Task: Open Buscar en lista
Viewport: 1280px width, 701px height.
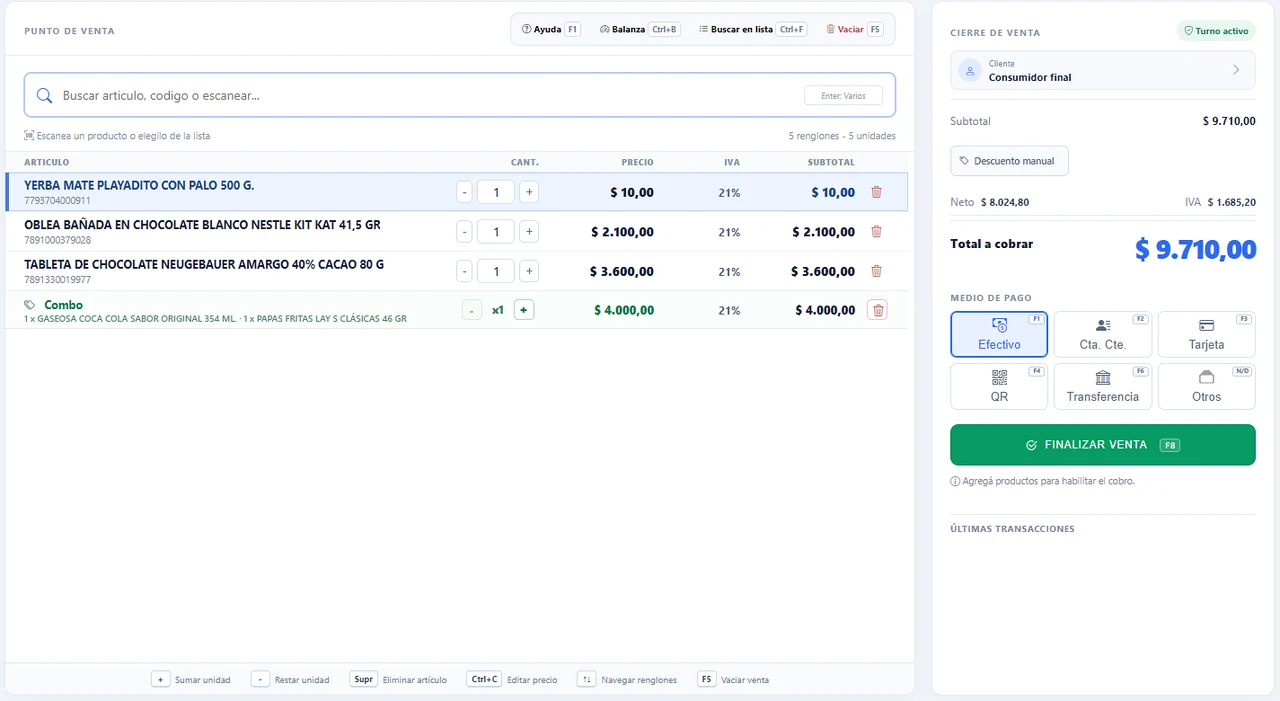Action: coord(752,29)
